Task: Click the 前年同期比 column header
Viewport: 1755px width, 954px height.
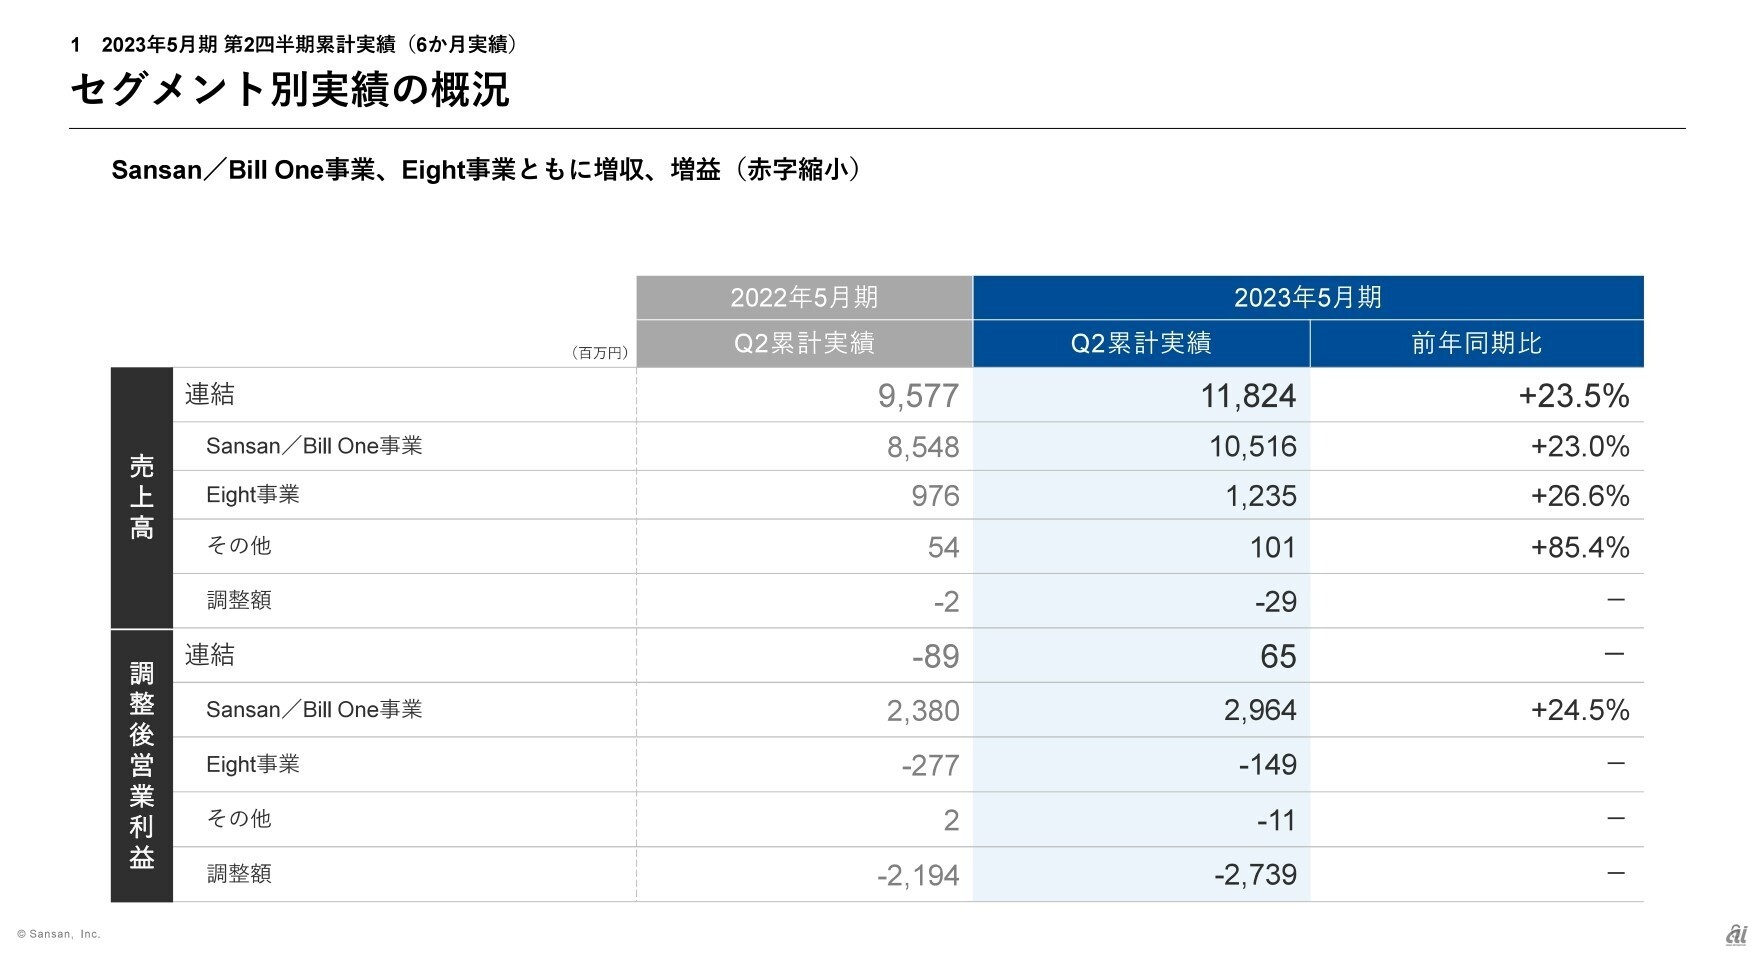Action: point(1476,343)
